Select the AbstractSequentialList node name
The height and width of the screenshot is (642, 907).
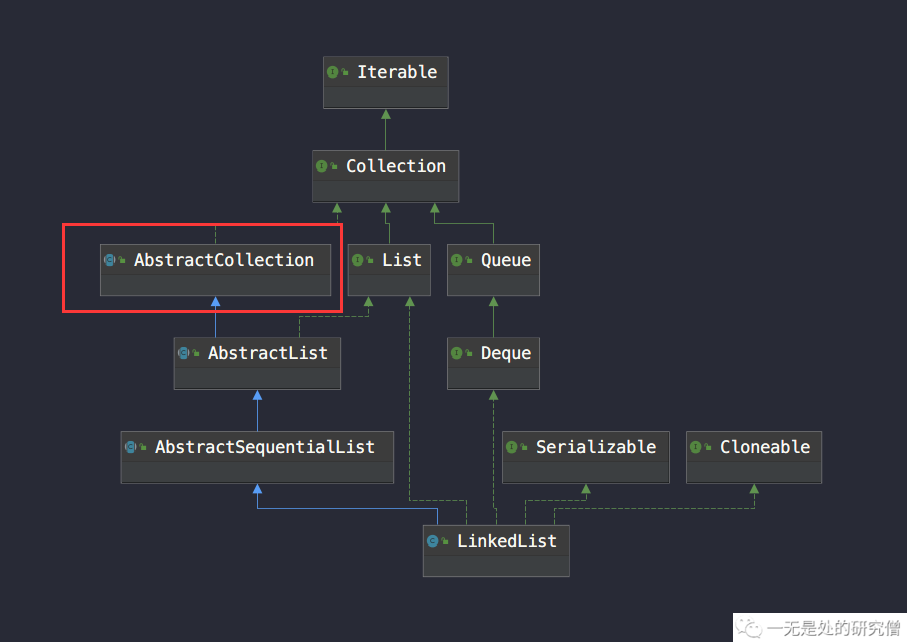coord(265,447)
